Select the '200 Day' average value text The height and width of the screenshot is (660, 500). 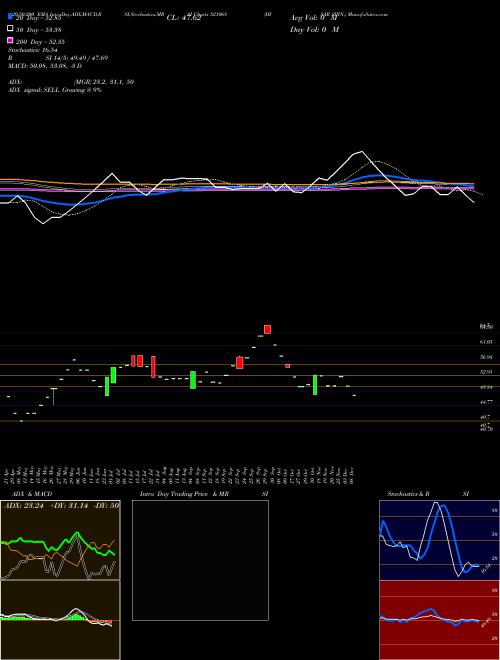click(x=40, y=42)
